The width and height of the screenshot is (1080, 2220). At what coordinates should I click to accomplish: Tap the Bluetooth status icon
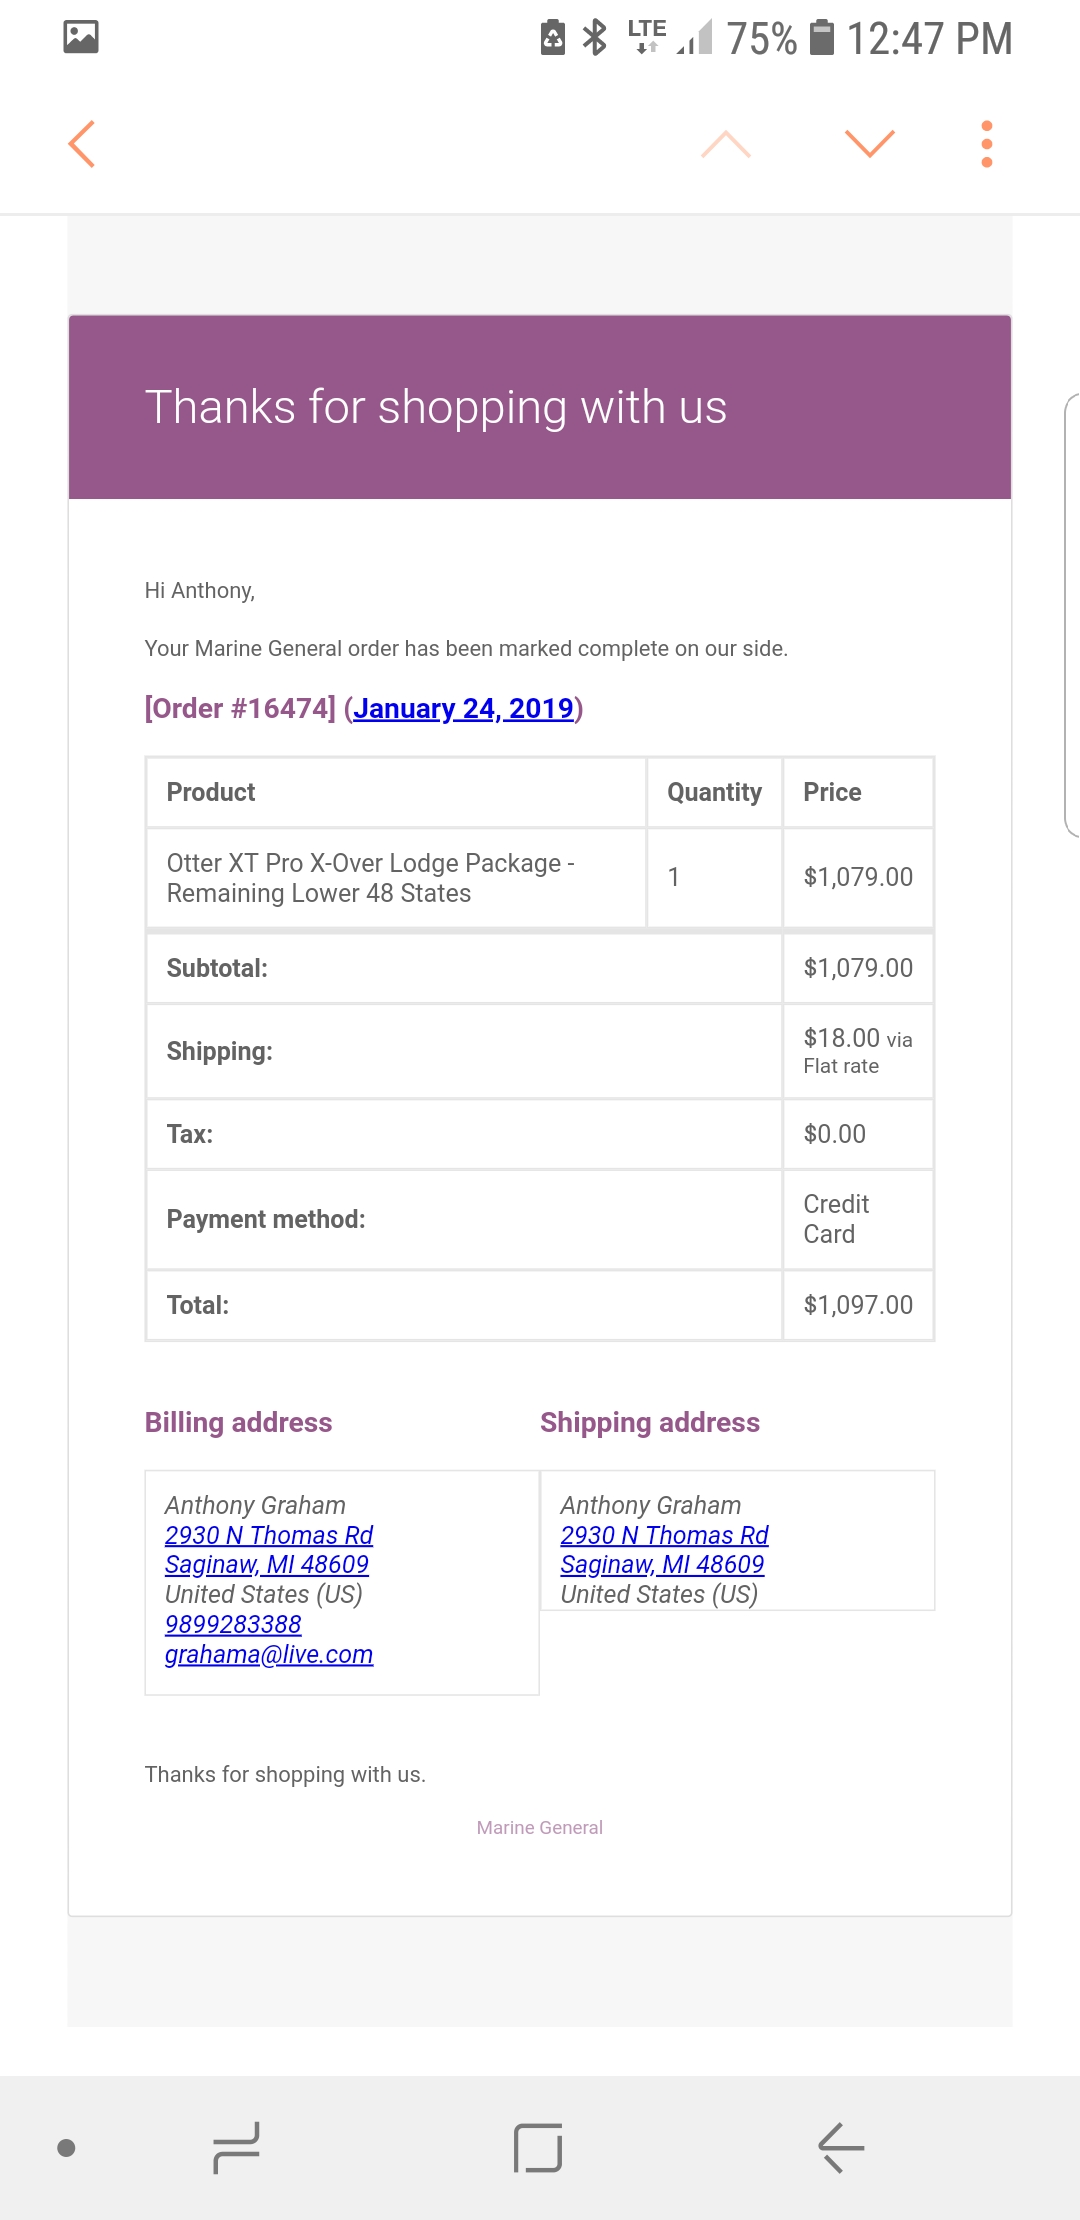coord(595,37)
